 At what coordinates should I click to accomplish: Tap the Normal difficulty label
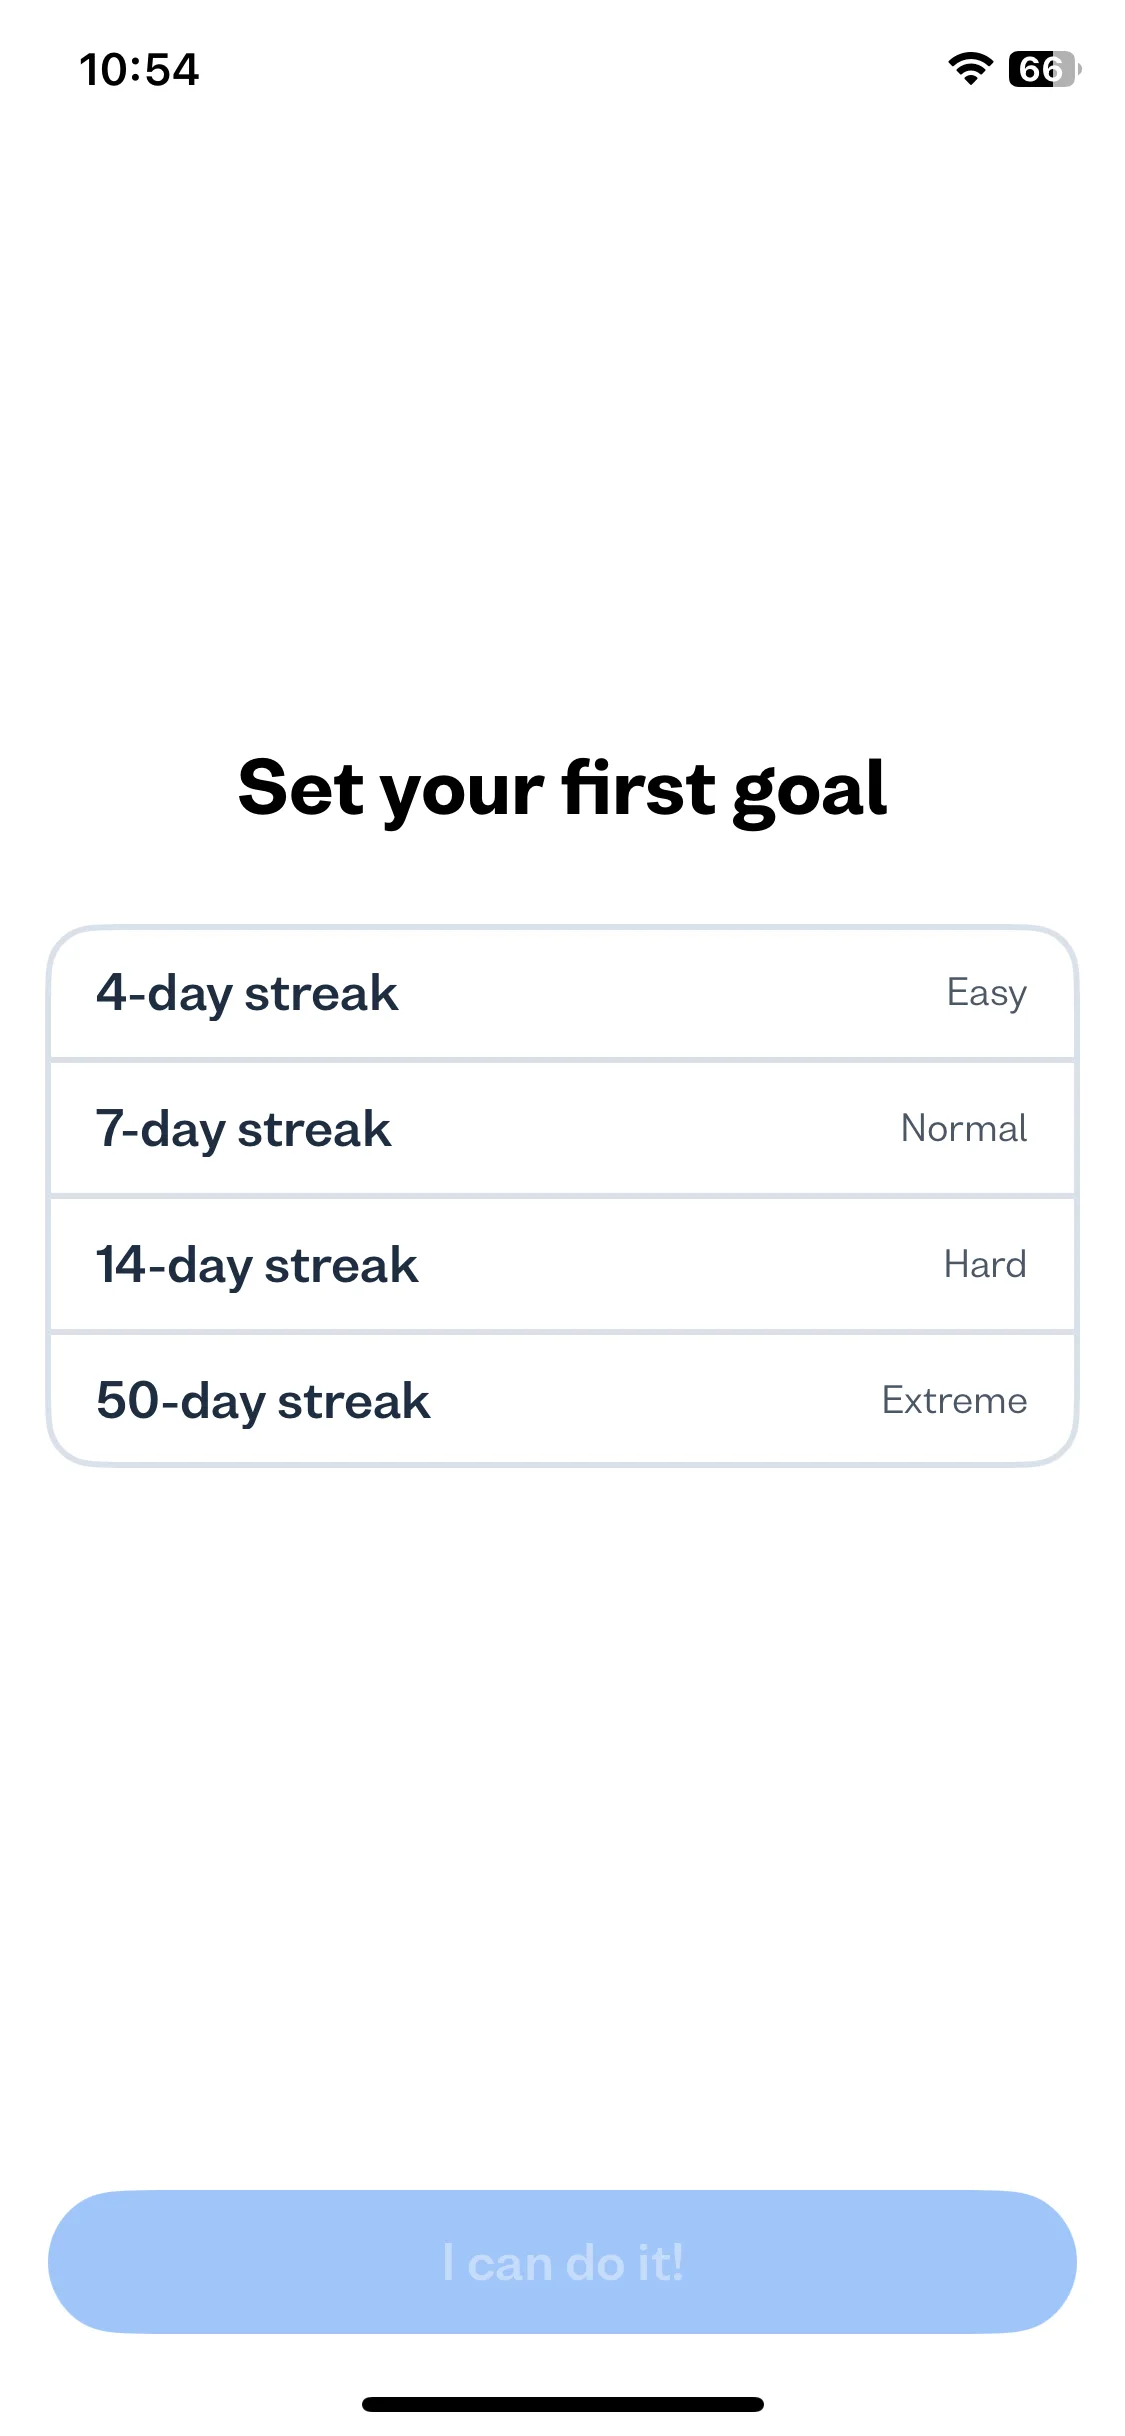tap(964, 1129)
